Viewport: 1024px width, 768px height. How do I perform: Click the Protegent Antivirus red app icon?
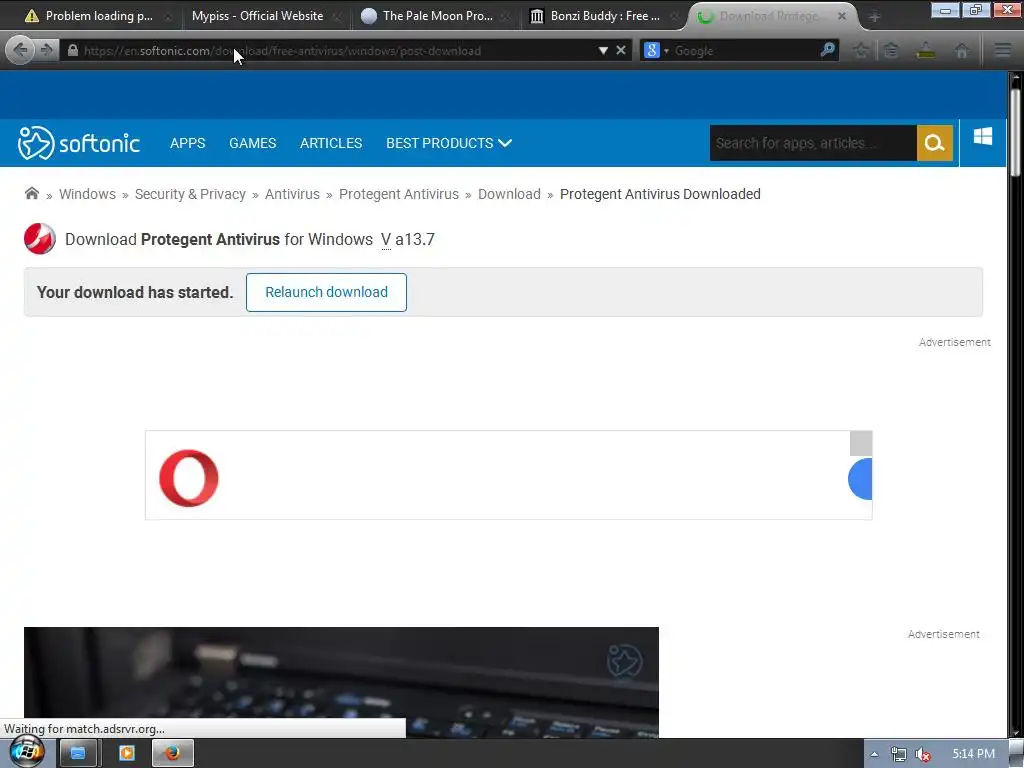click(40, 238)
